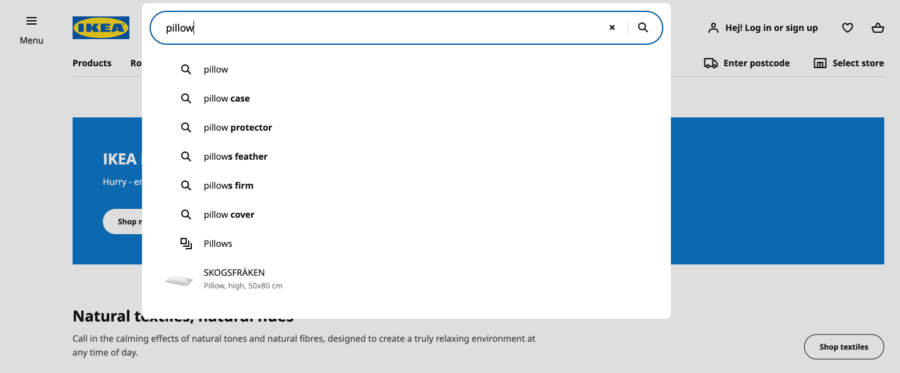
Task: Open the favourites heart icon
Action: [847, 28]
